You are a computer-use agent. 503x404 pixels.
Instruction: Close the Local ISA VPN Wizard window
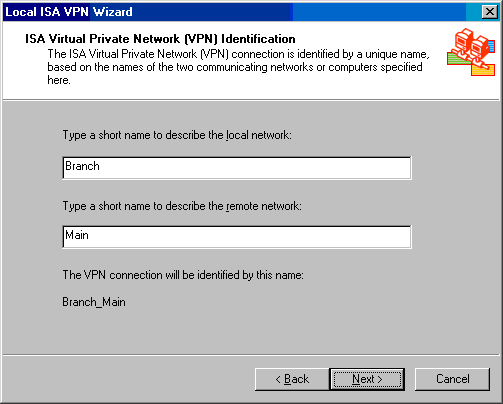coord(490,12)
